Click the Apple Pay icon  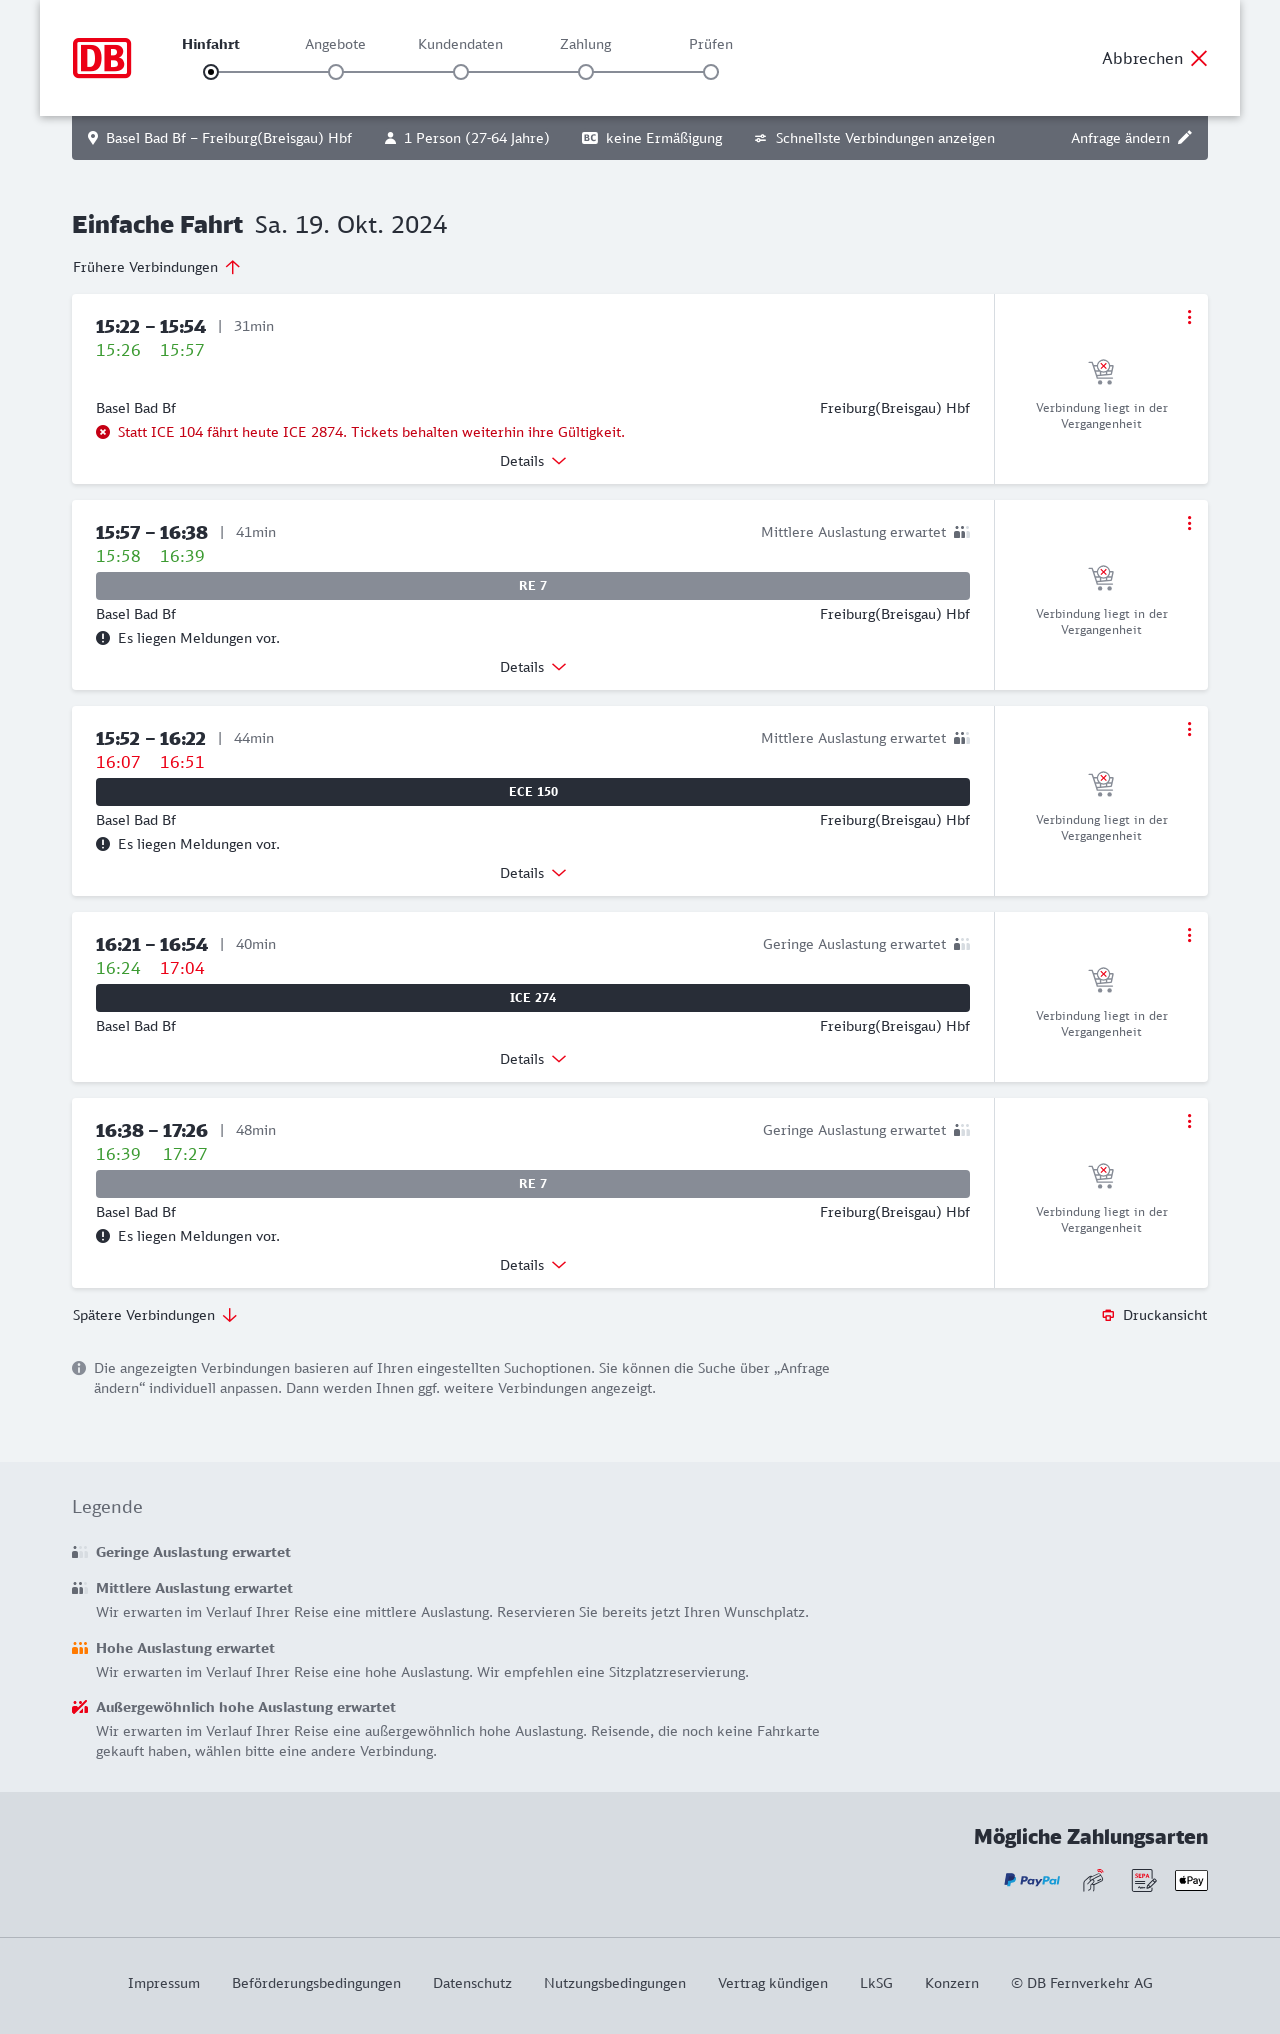[x=1191, y=1880]
